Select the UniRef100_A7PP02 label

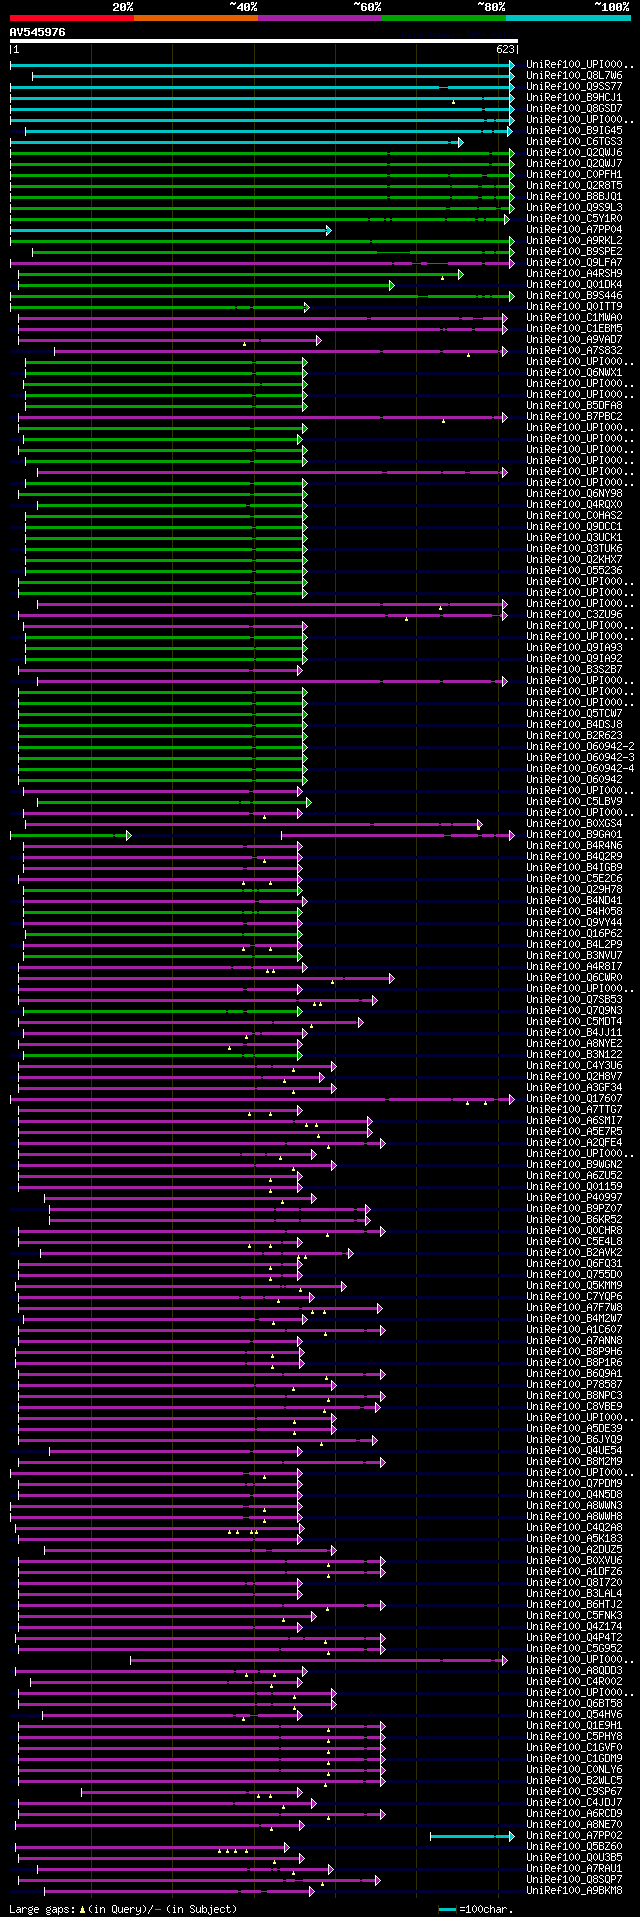pos(574,1836)
